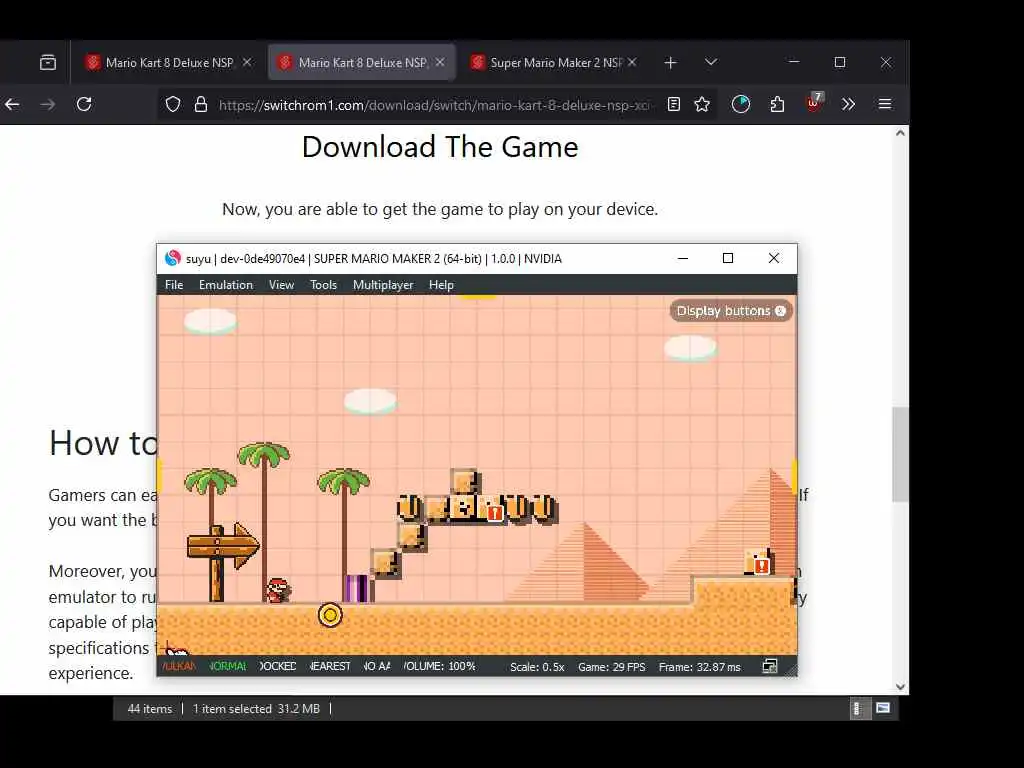
Task: Toggle the NEAREST scaling filter status button
Action: click(330, 666)
